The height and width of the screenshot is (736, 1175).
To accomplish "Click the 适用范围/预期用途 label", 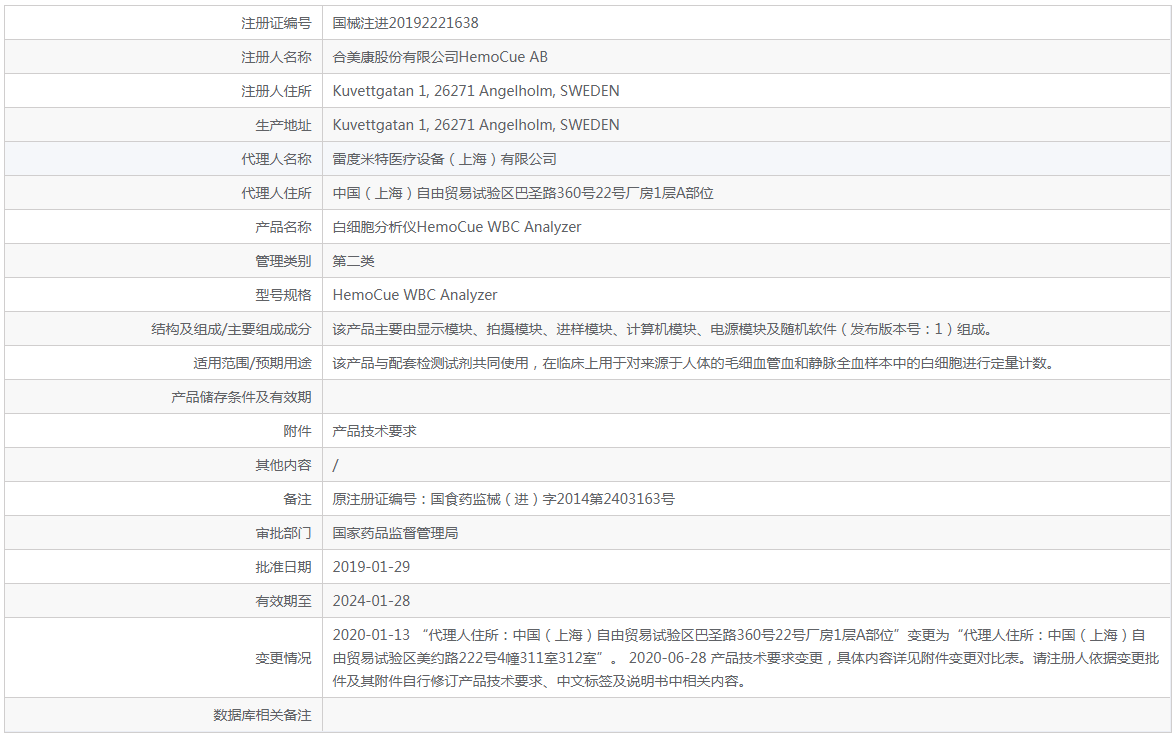I will click(252, 364).
